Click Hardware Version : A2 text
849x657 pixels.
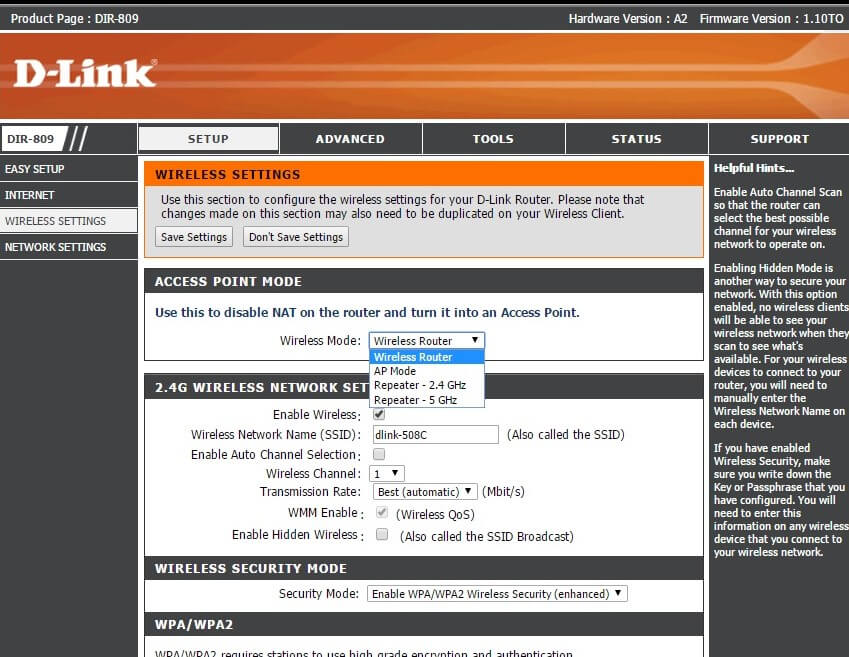click(x=628, y=18)
